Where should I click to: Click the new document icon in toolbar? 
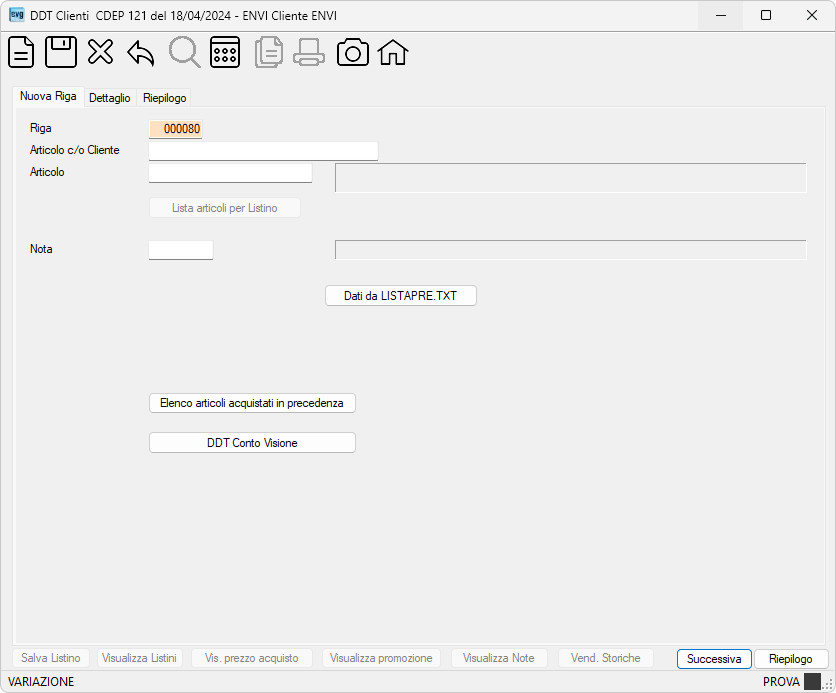[21, 52]
